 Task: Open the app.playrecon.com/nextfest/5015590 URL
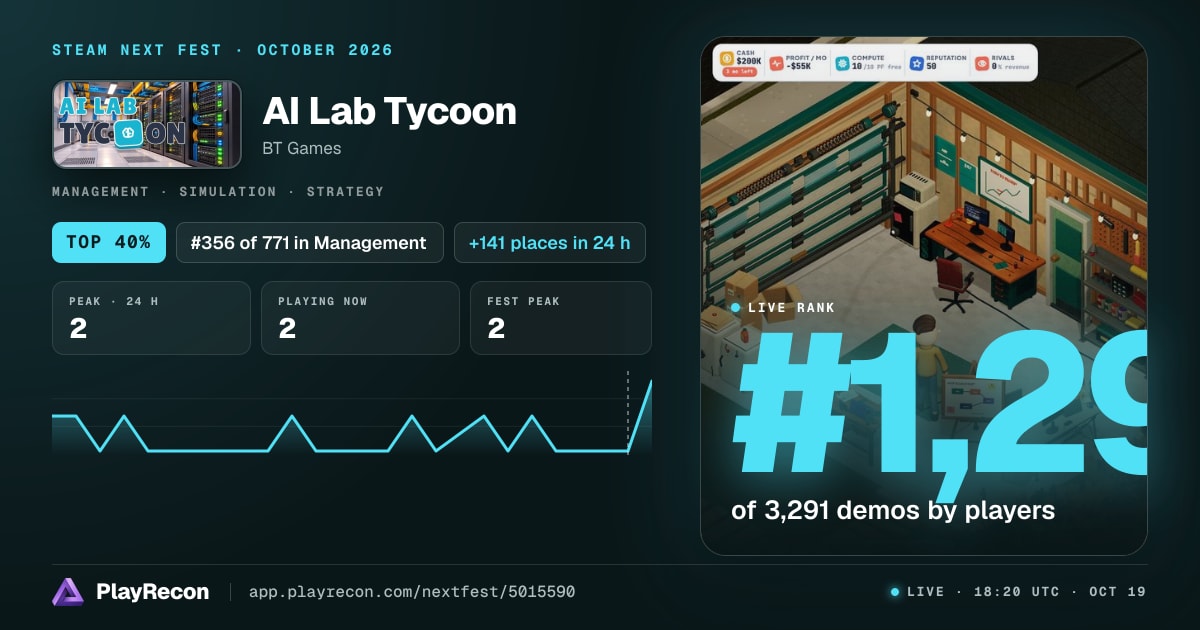pyautogui.click(x=412, y=592)
